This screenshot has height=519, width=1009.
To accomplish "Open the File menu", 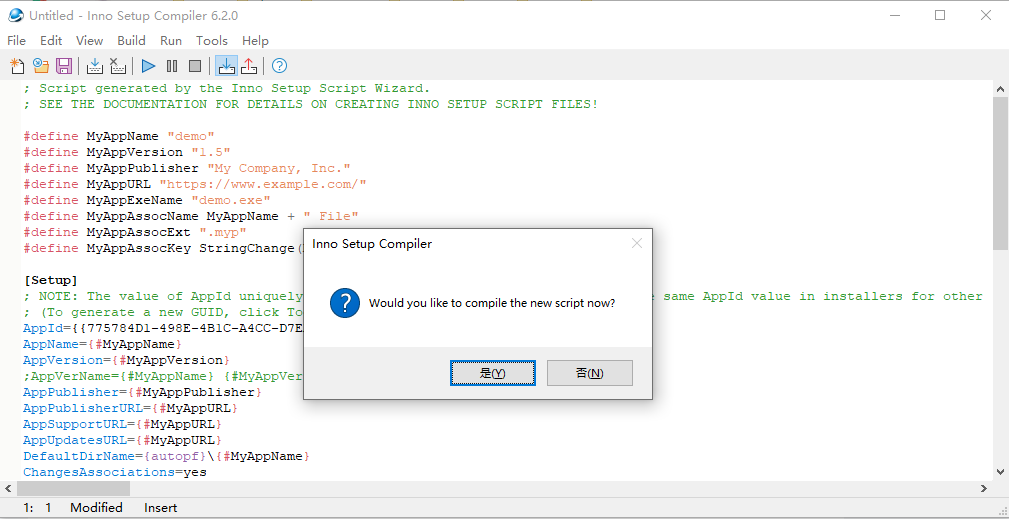I will (16, 41).
